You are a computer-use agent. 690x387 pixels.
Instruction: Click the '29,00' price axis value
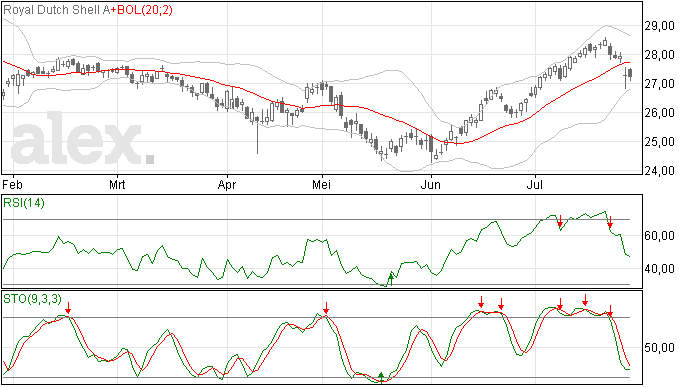[x=660, y=26]
